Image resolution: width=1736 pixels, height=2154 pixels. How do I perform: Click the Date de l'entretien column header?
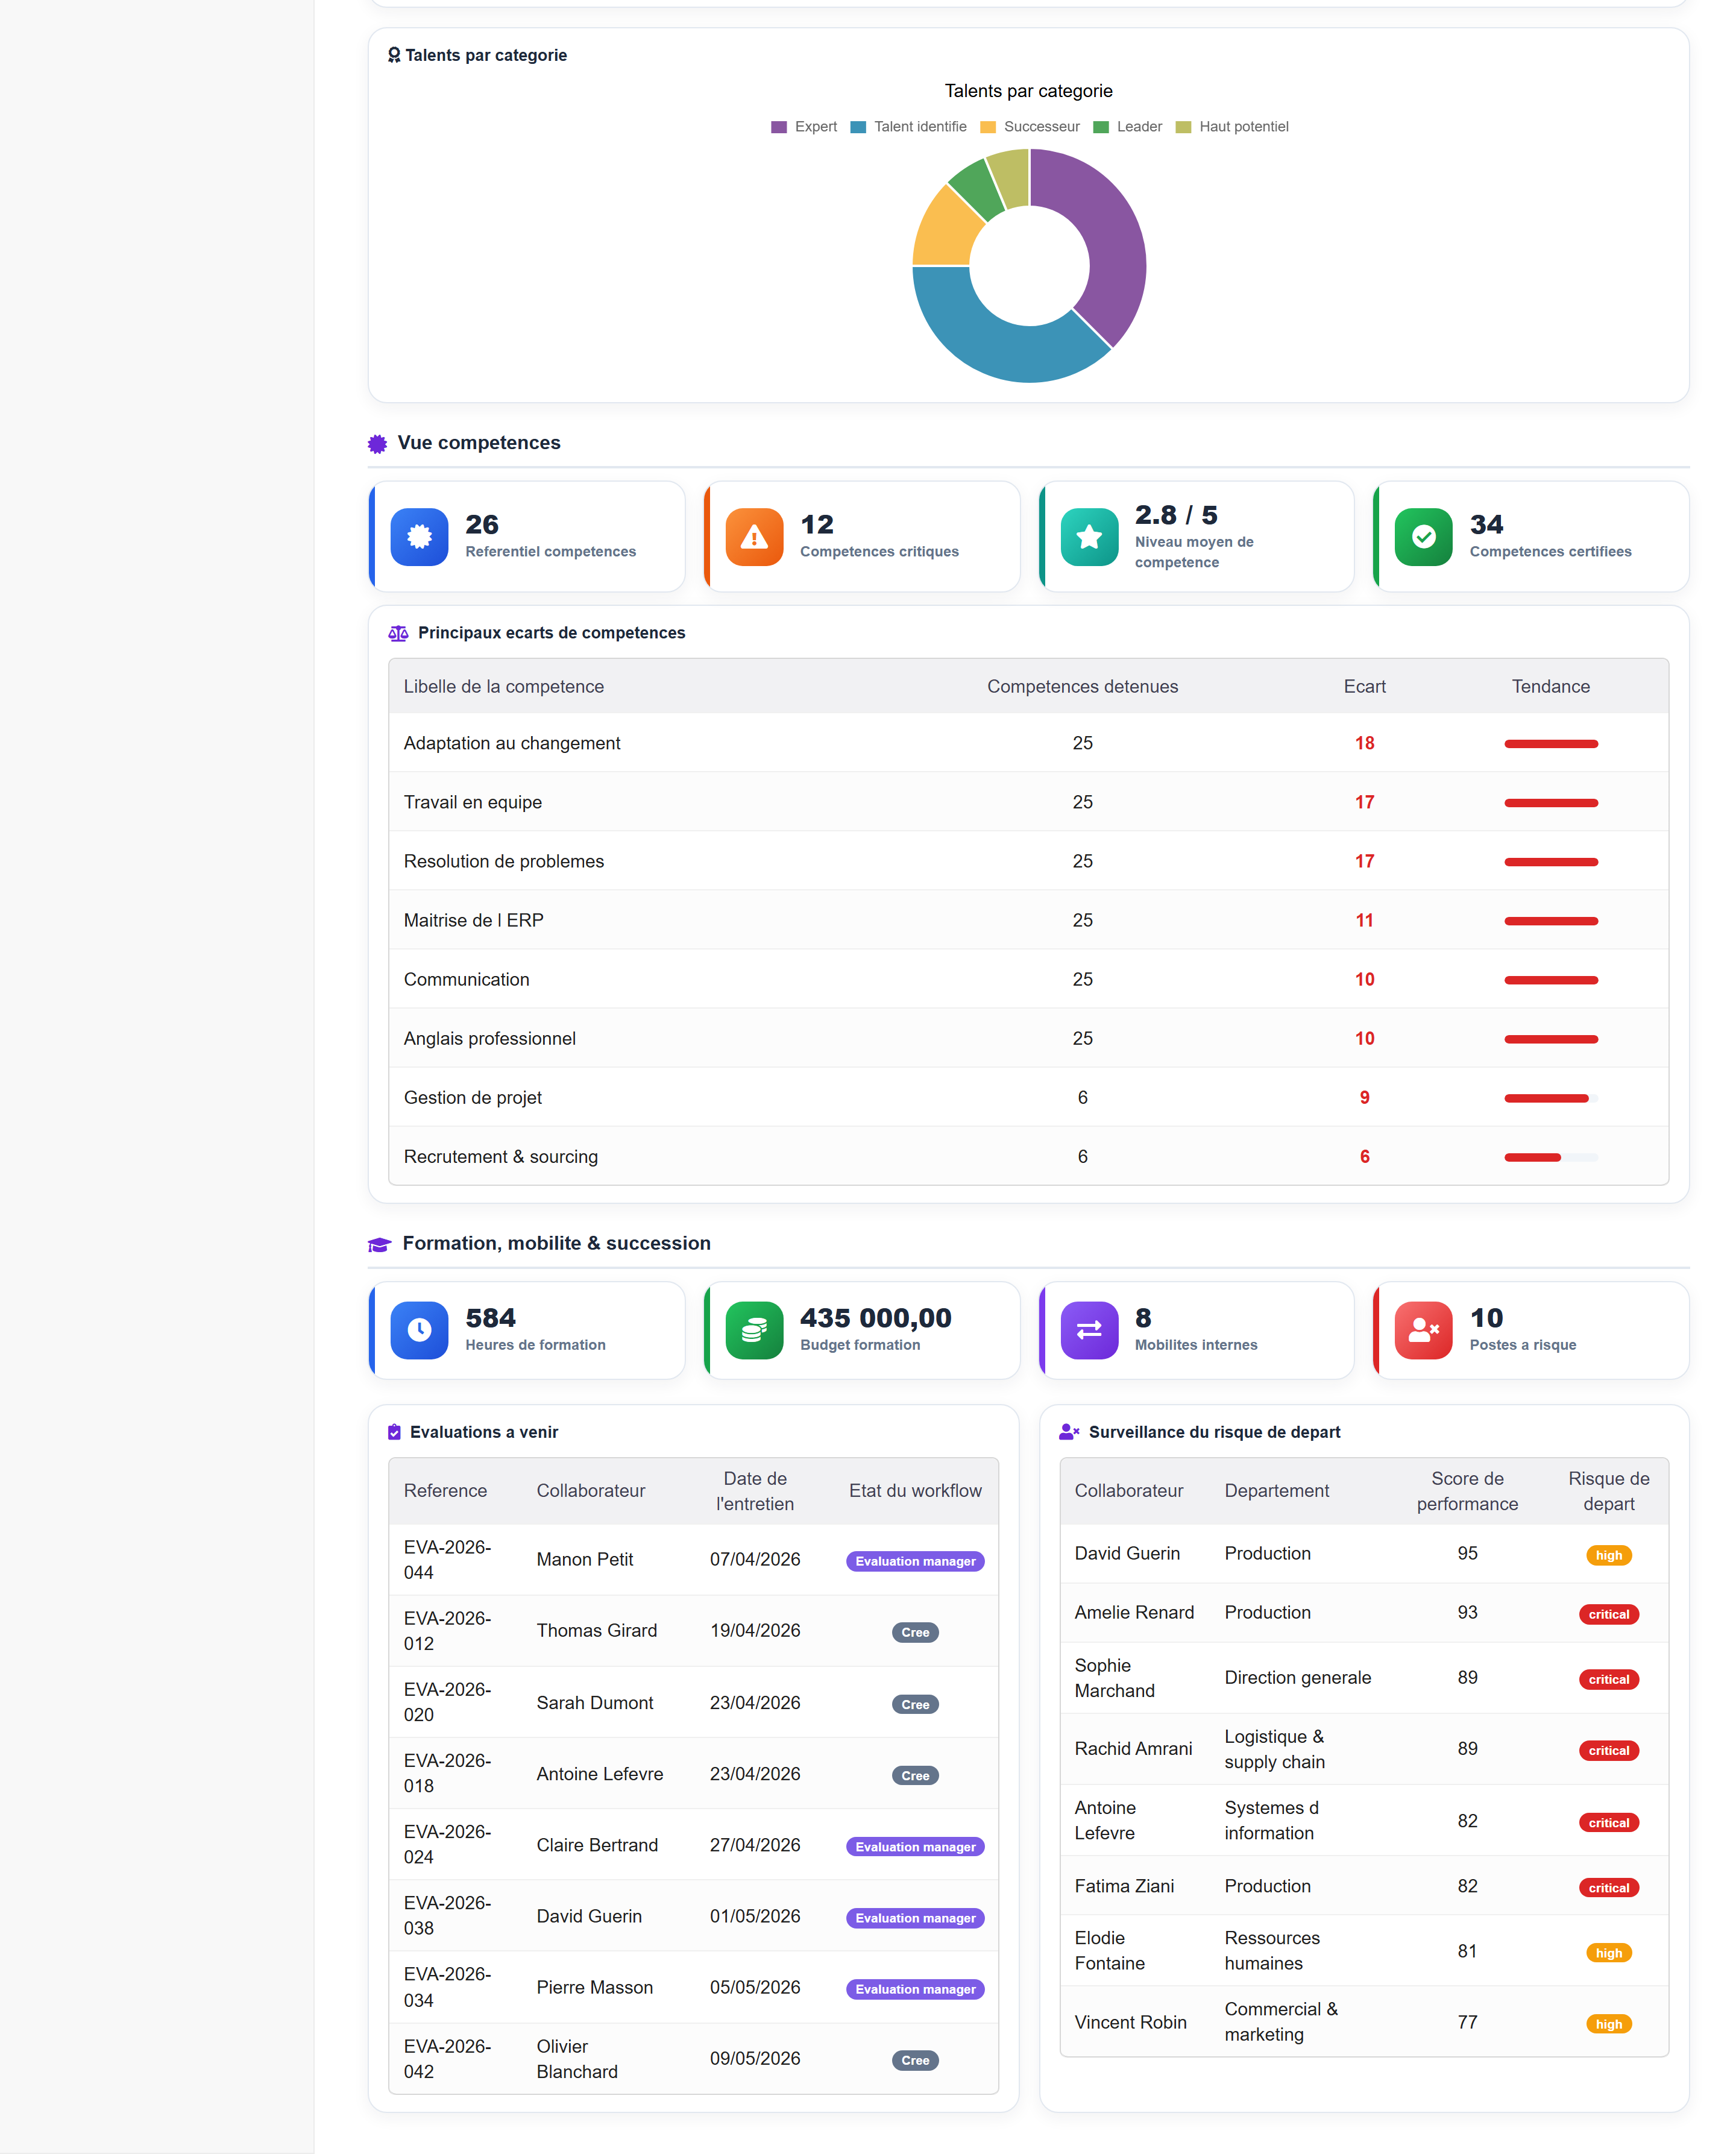click(755, 1491)
